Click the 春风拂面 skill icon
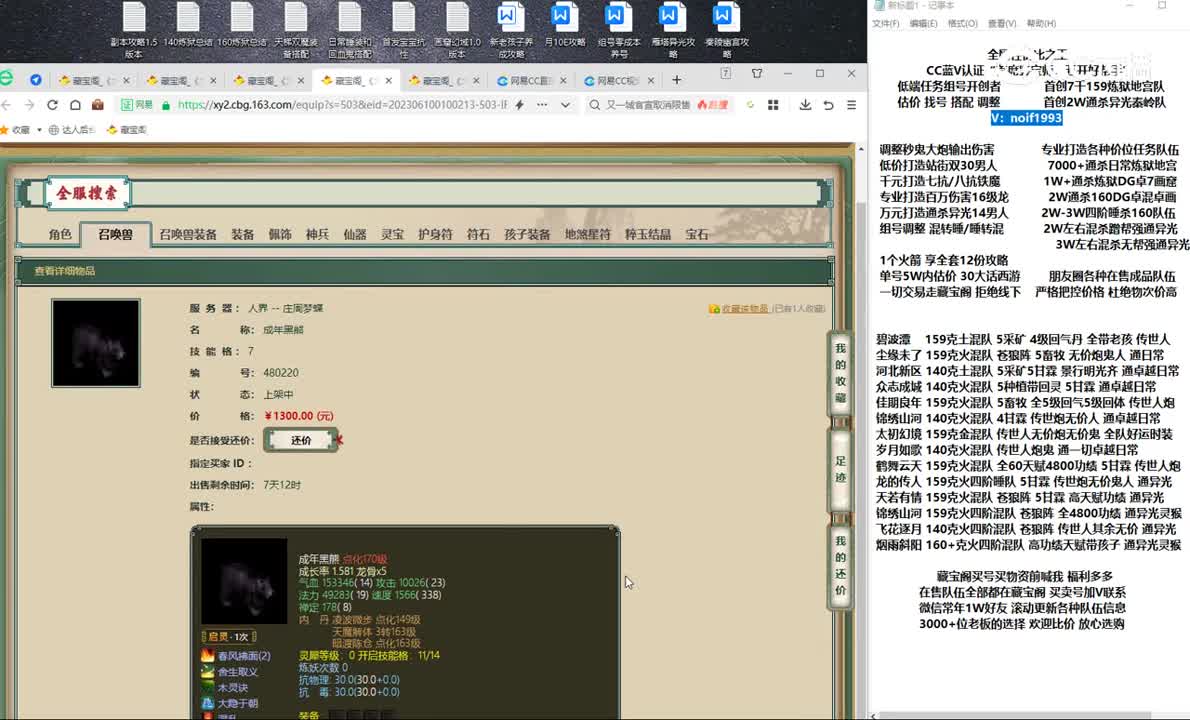 tap(208, 656)
